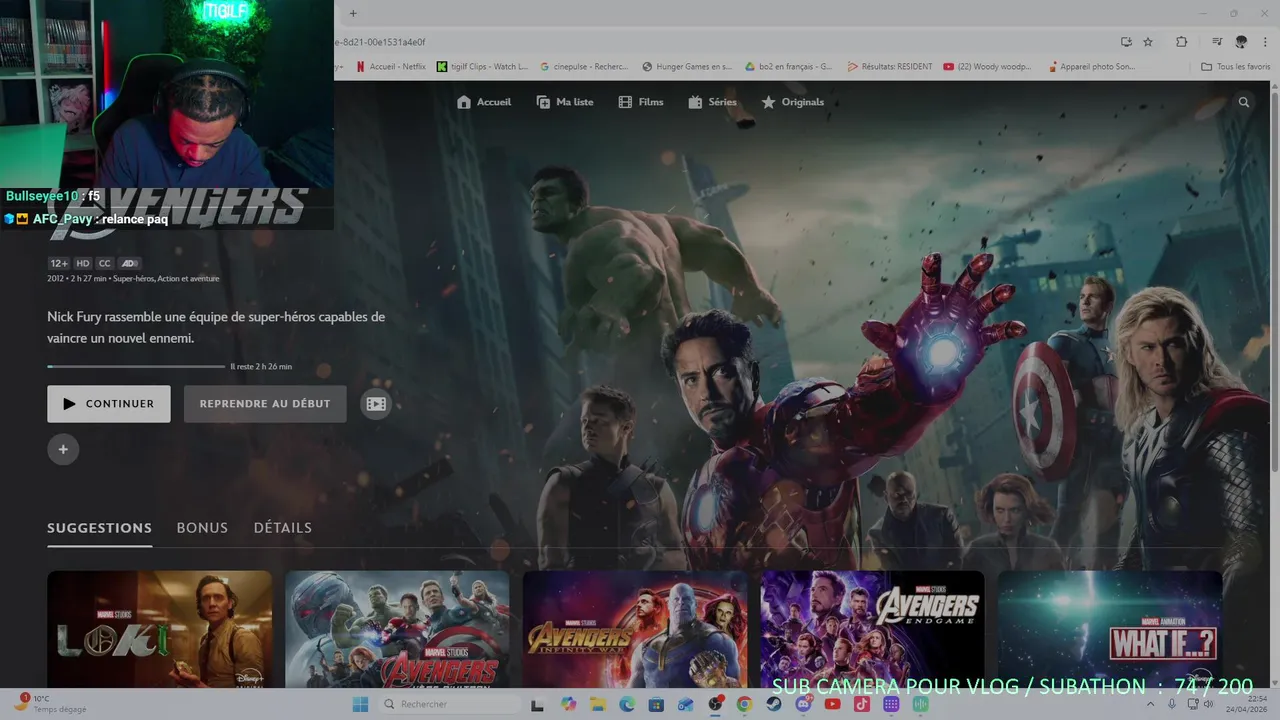The height and width of the screenshot is (720, 1280).
Task: Open the Loki suggestion thumbnail
Action: click(x=160, y=629)
